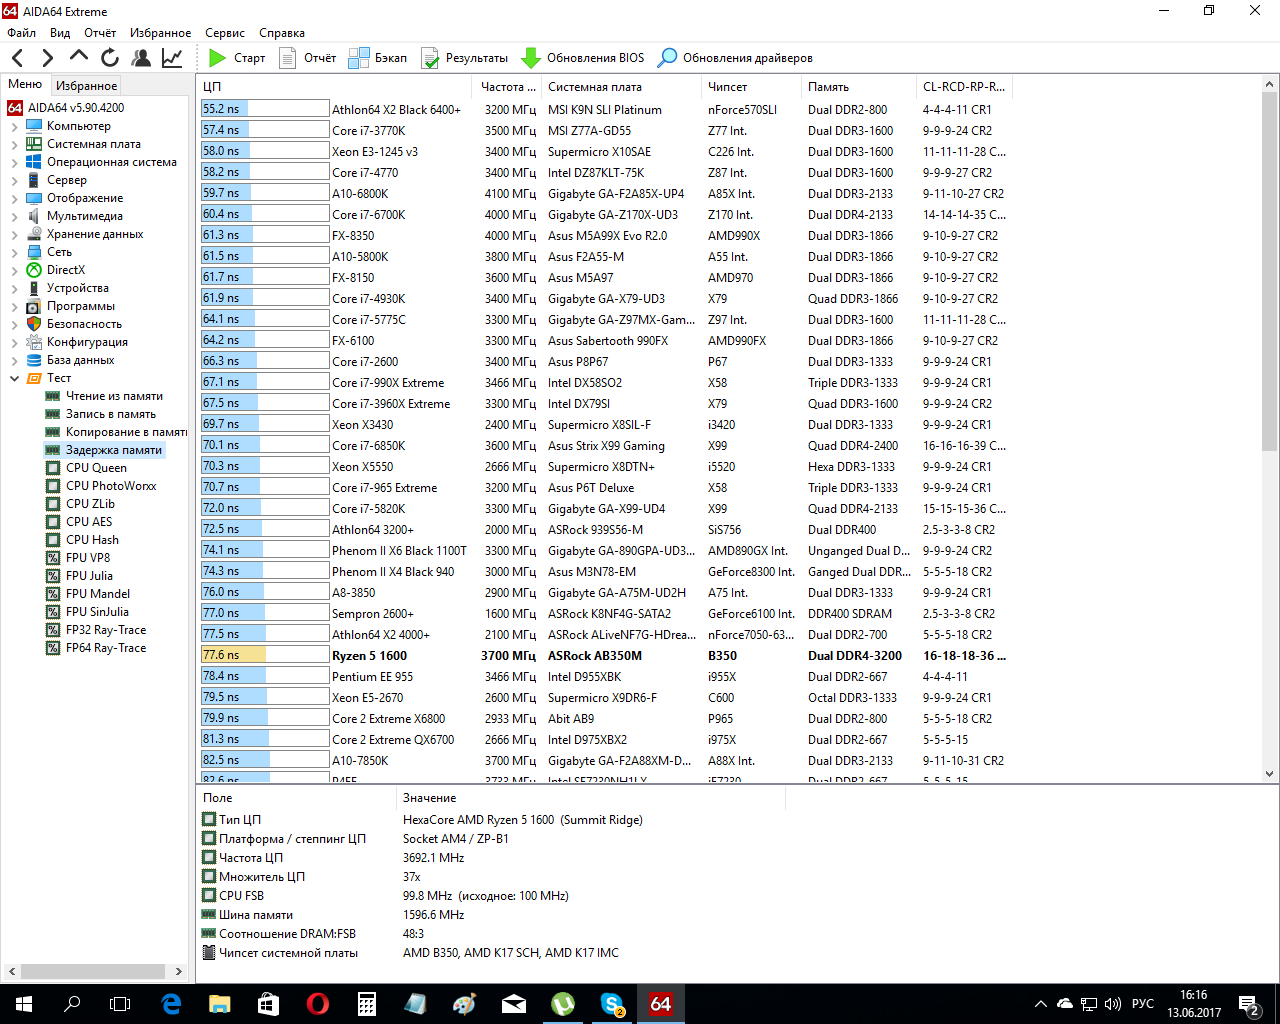Screen dimensions: 1280x1024
Task: Check for Обновления драйверов
Action: (x=735, y=58)
